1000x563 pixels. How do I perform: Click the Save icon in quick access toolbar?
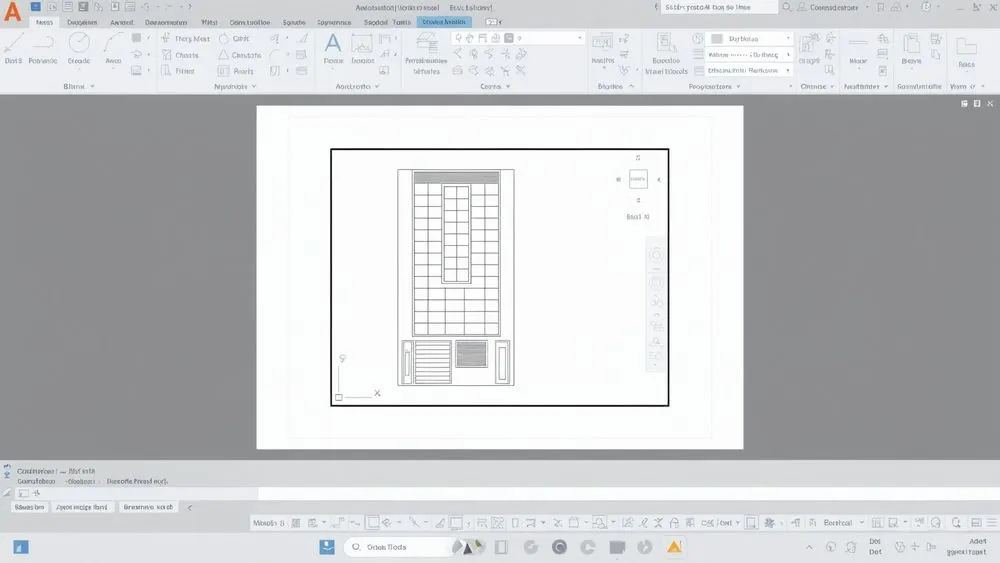click(x=83, y=7)
